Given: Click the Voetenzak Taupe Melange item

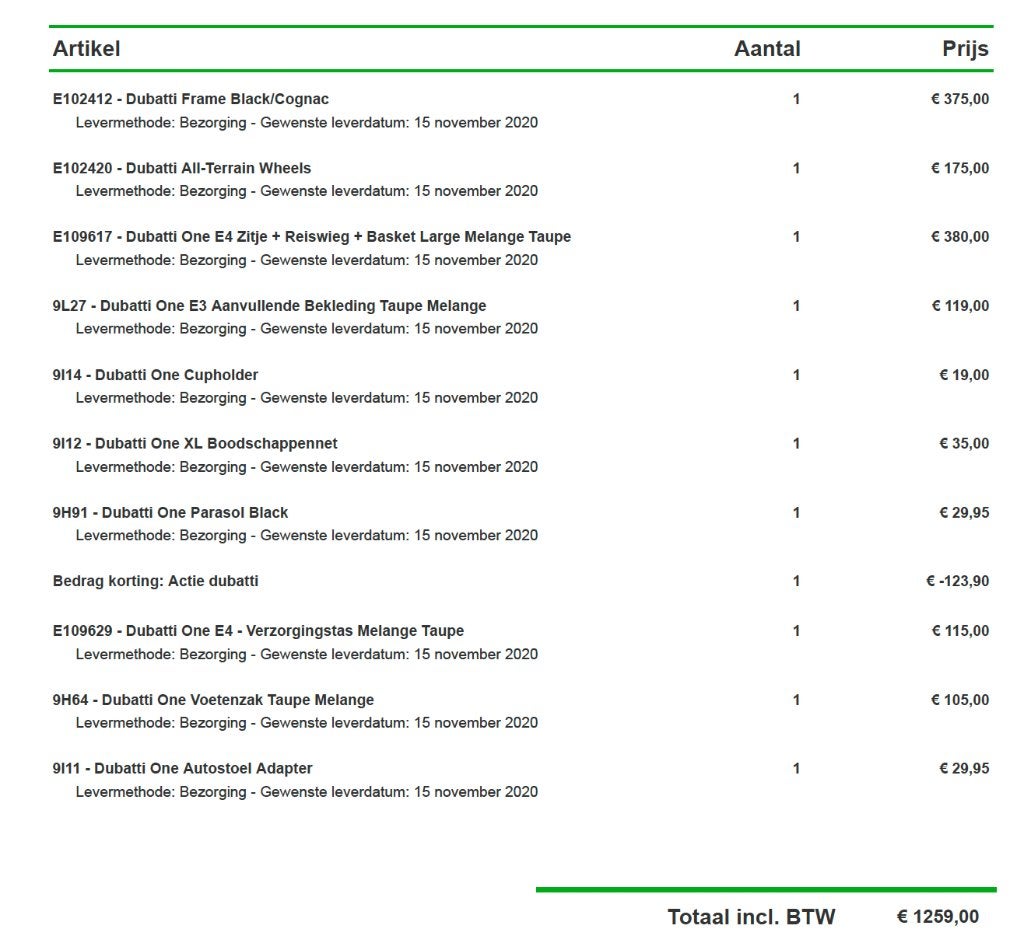Looking at the screenshot, I should 213,700.
